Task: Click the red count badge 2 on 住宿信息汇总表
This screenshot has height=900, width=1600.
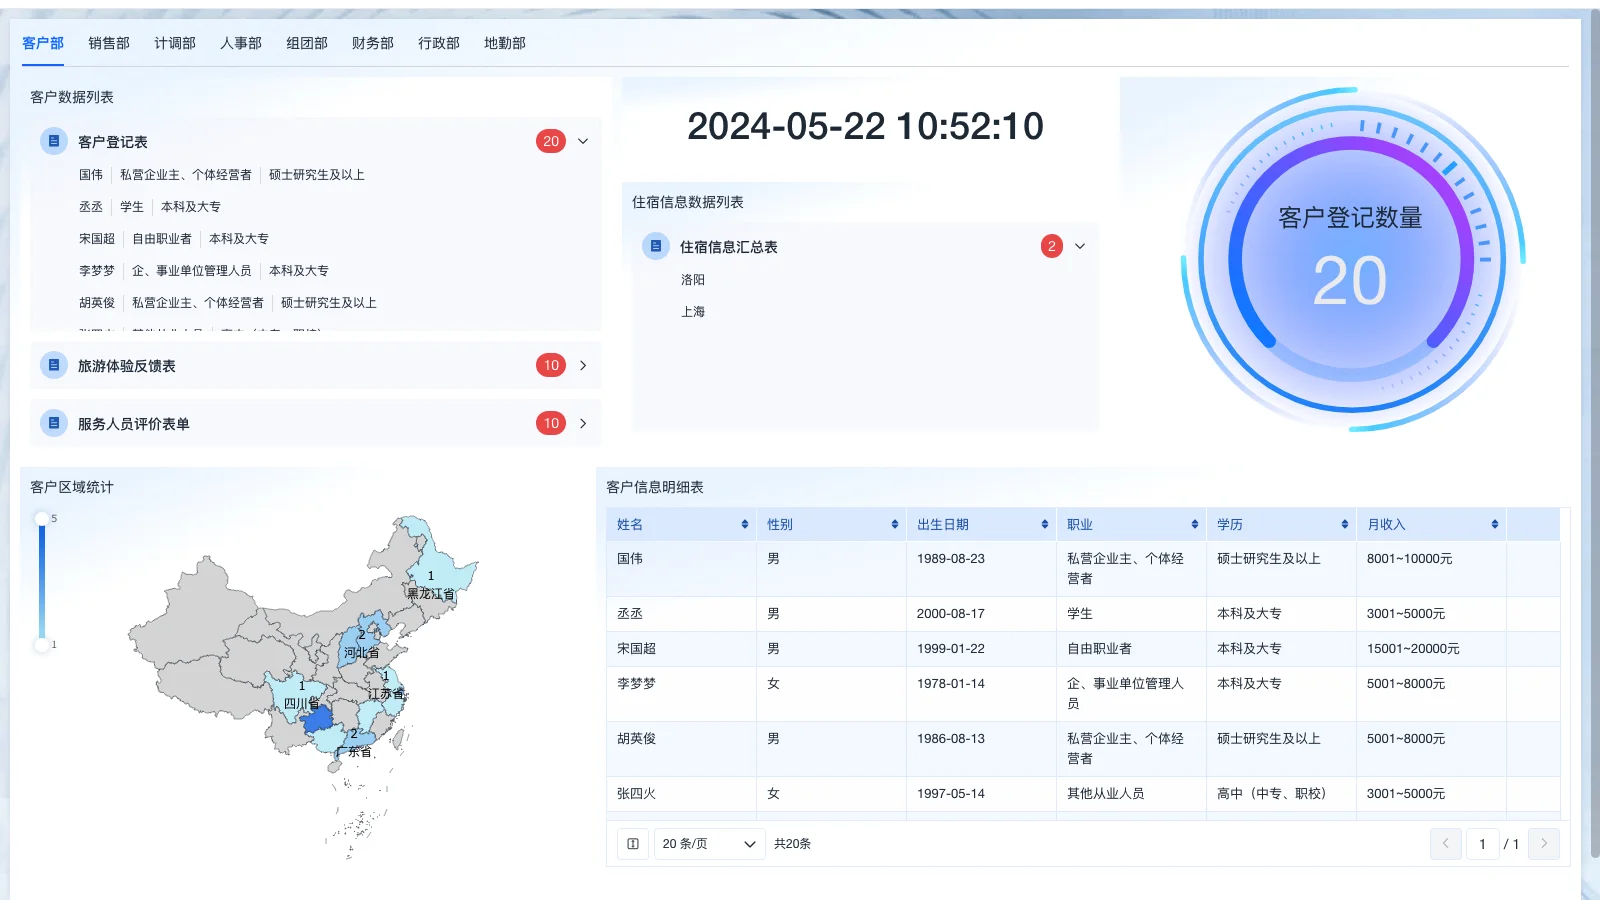Action: tap(1051, 246)
